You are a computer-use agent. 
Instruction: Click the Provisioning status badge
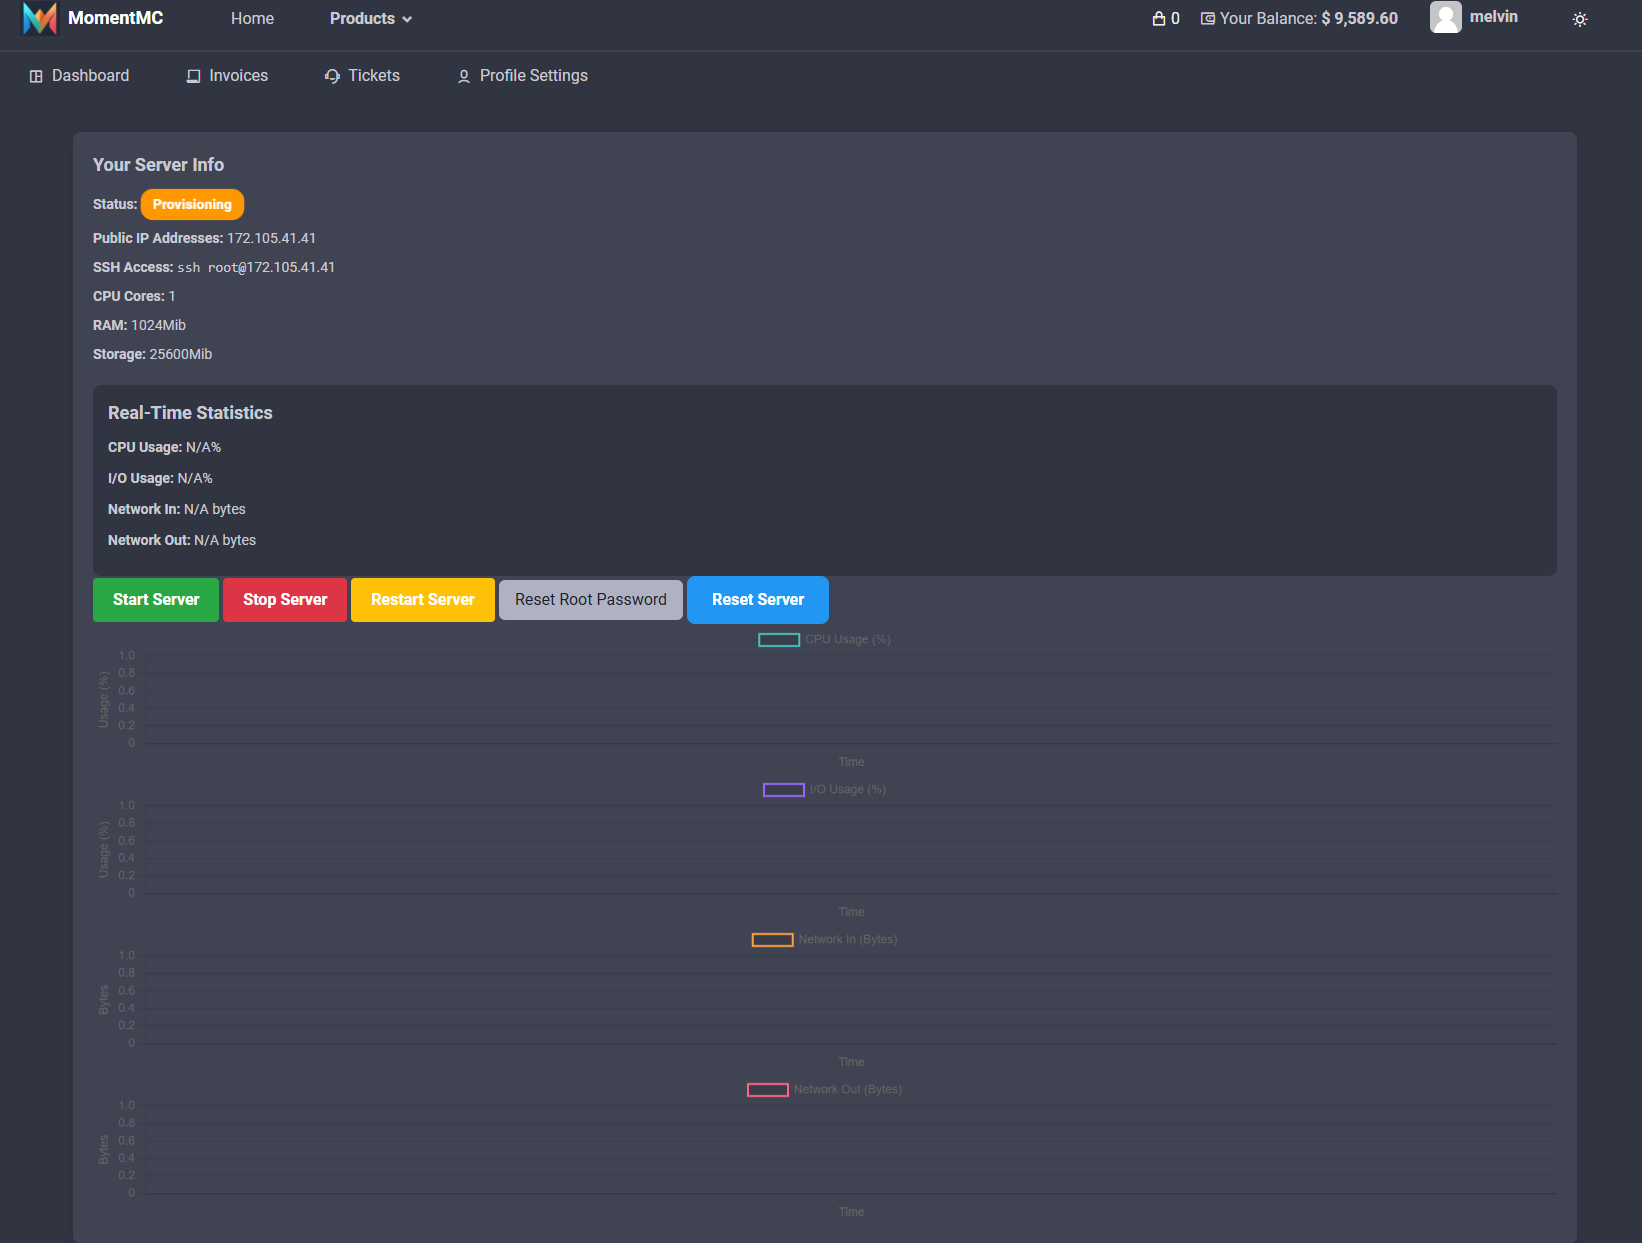(192, 204)
